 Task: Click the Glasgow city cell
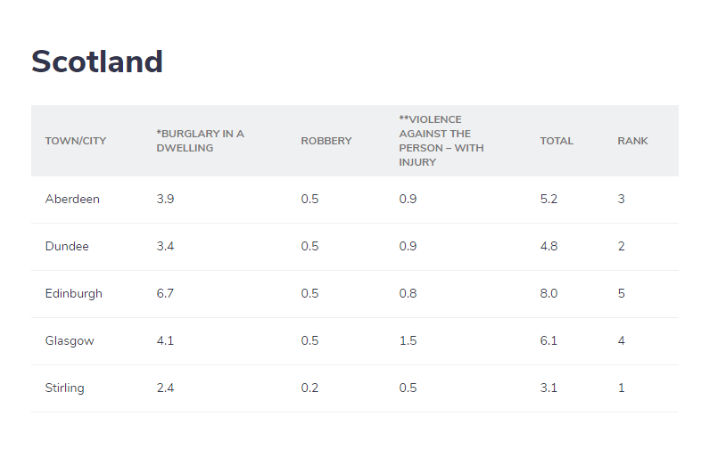[x=70, y=341]
